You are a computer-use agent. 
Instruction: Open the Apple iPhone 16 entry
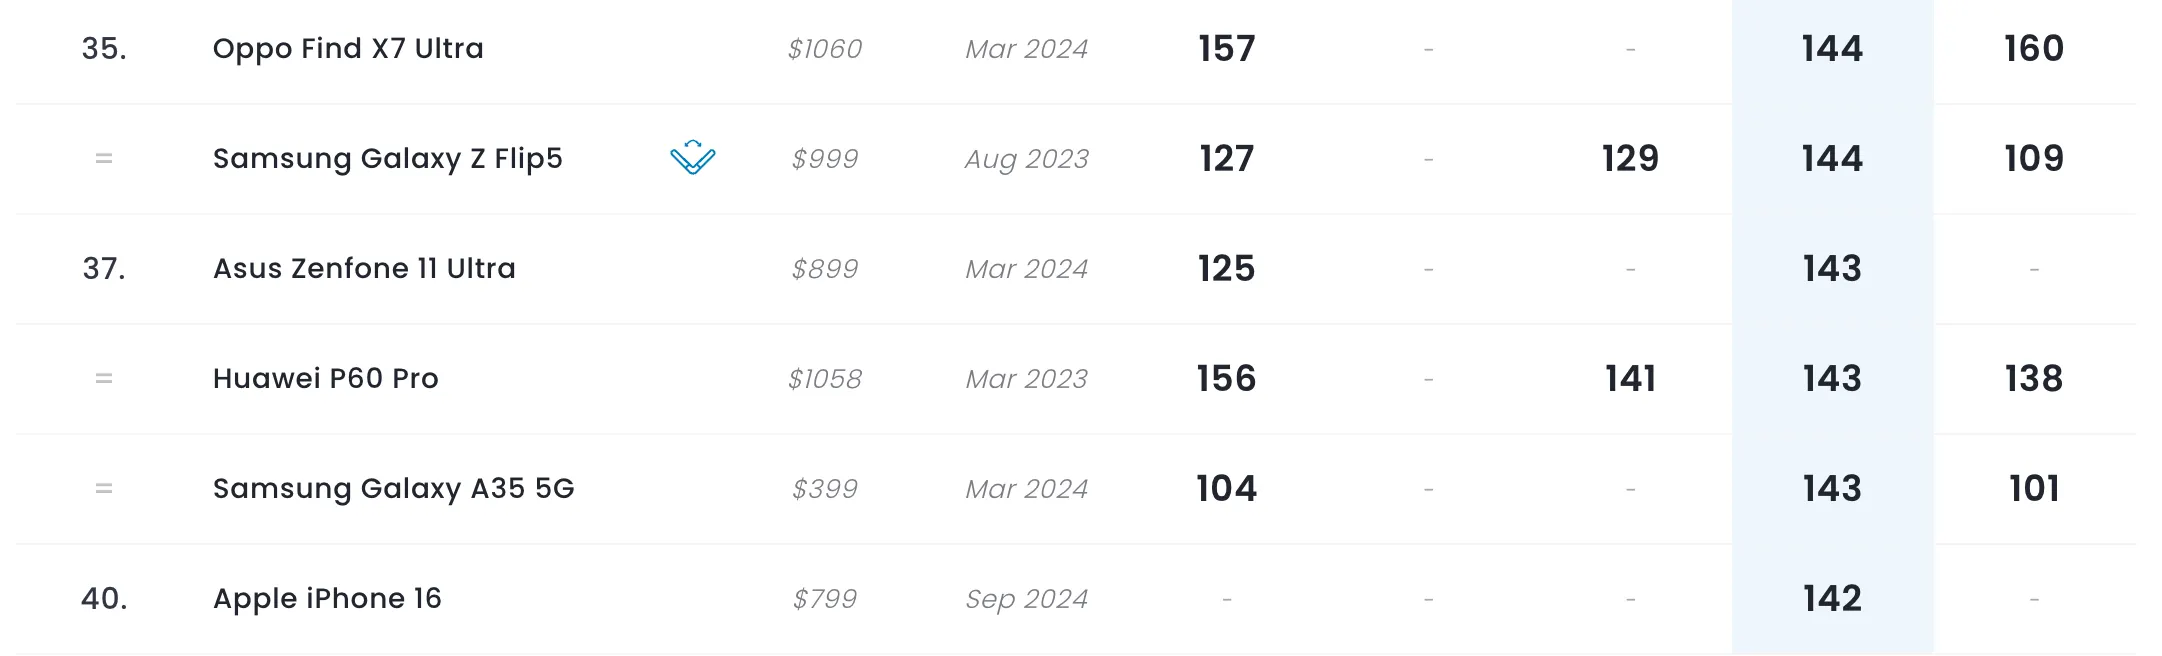pyautogui.click(x=327, y=599)
